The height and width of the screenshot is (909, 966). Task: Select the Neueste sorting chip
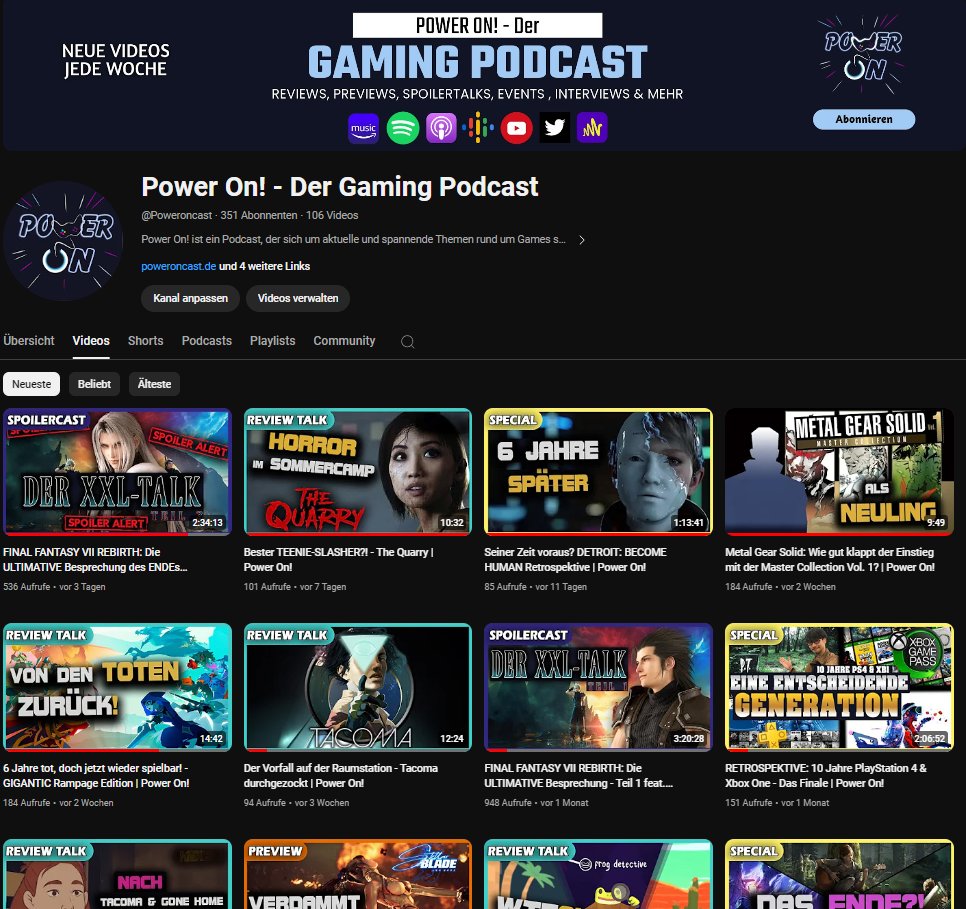pyautogui.click(x=31, y=383)
